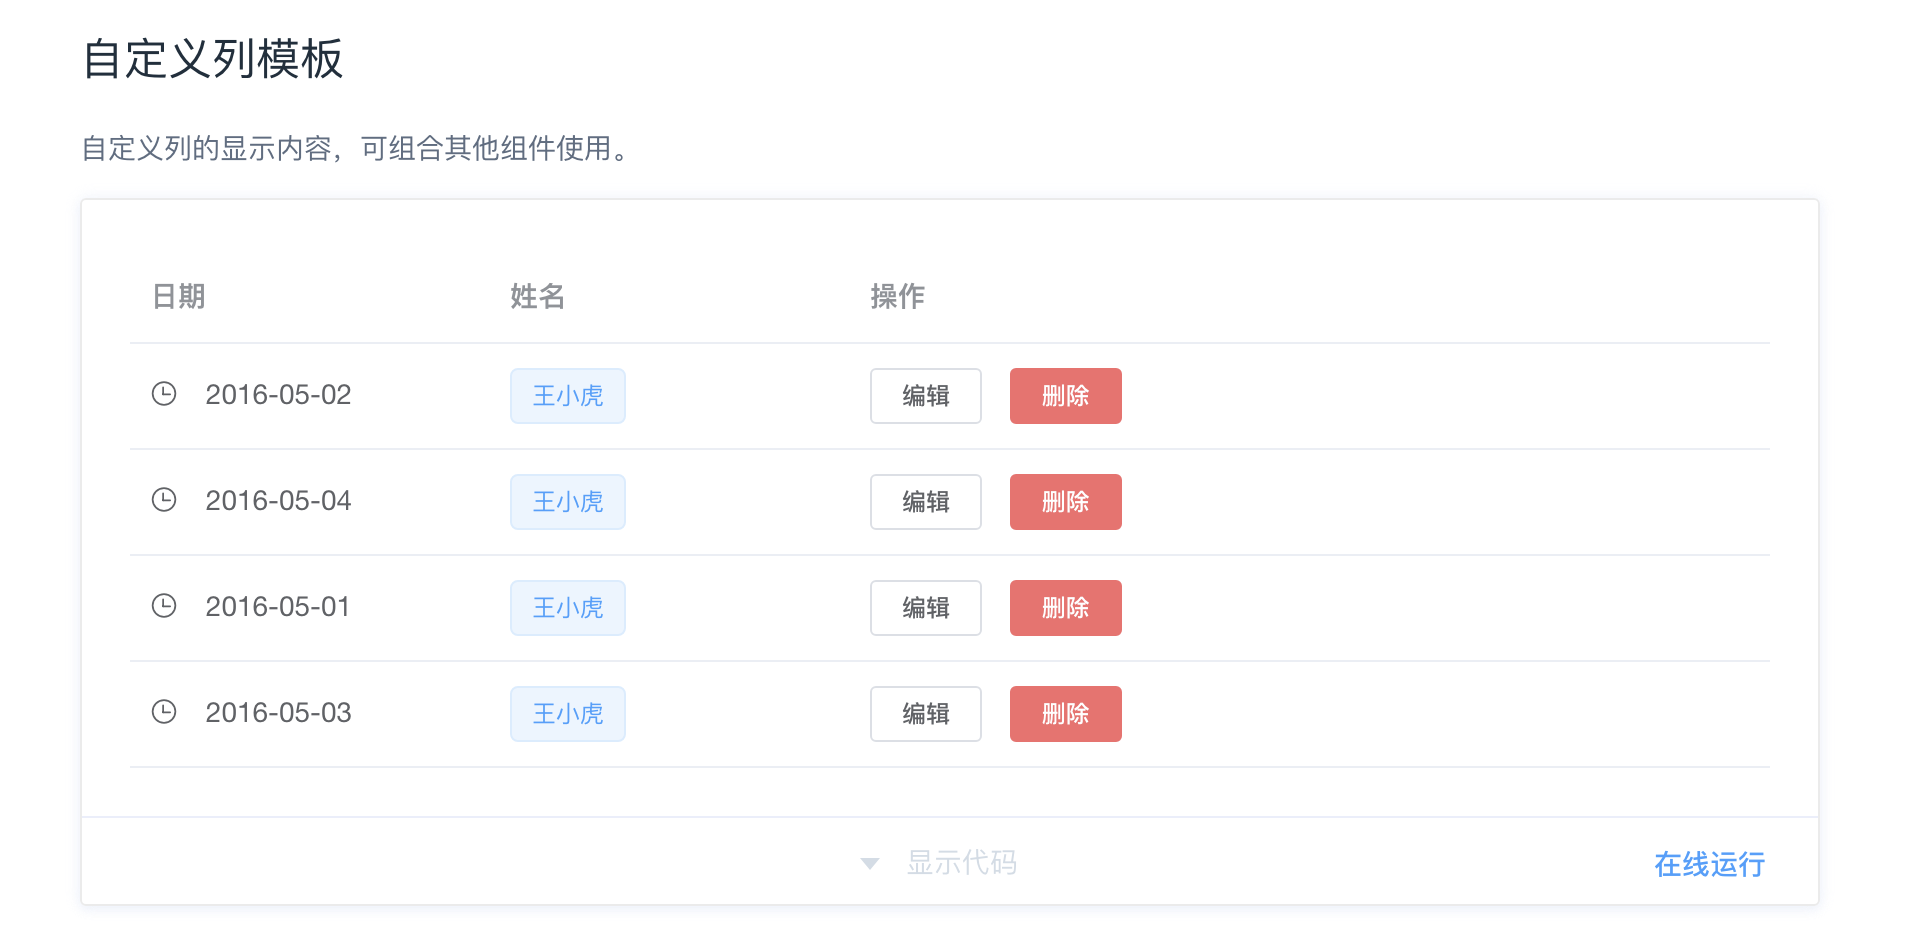Image resolution: width=1928 pixels, height=952 pixels.
Task: Click clock icon beside 2016-05-01
Action: click(x=164, y=606)
